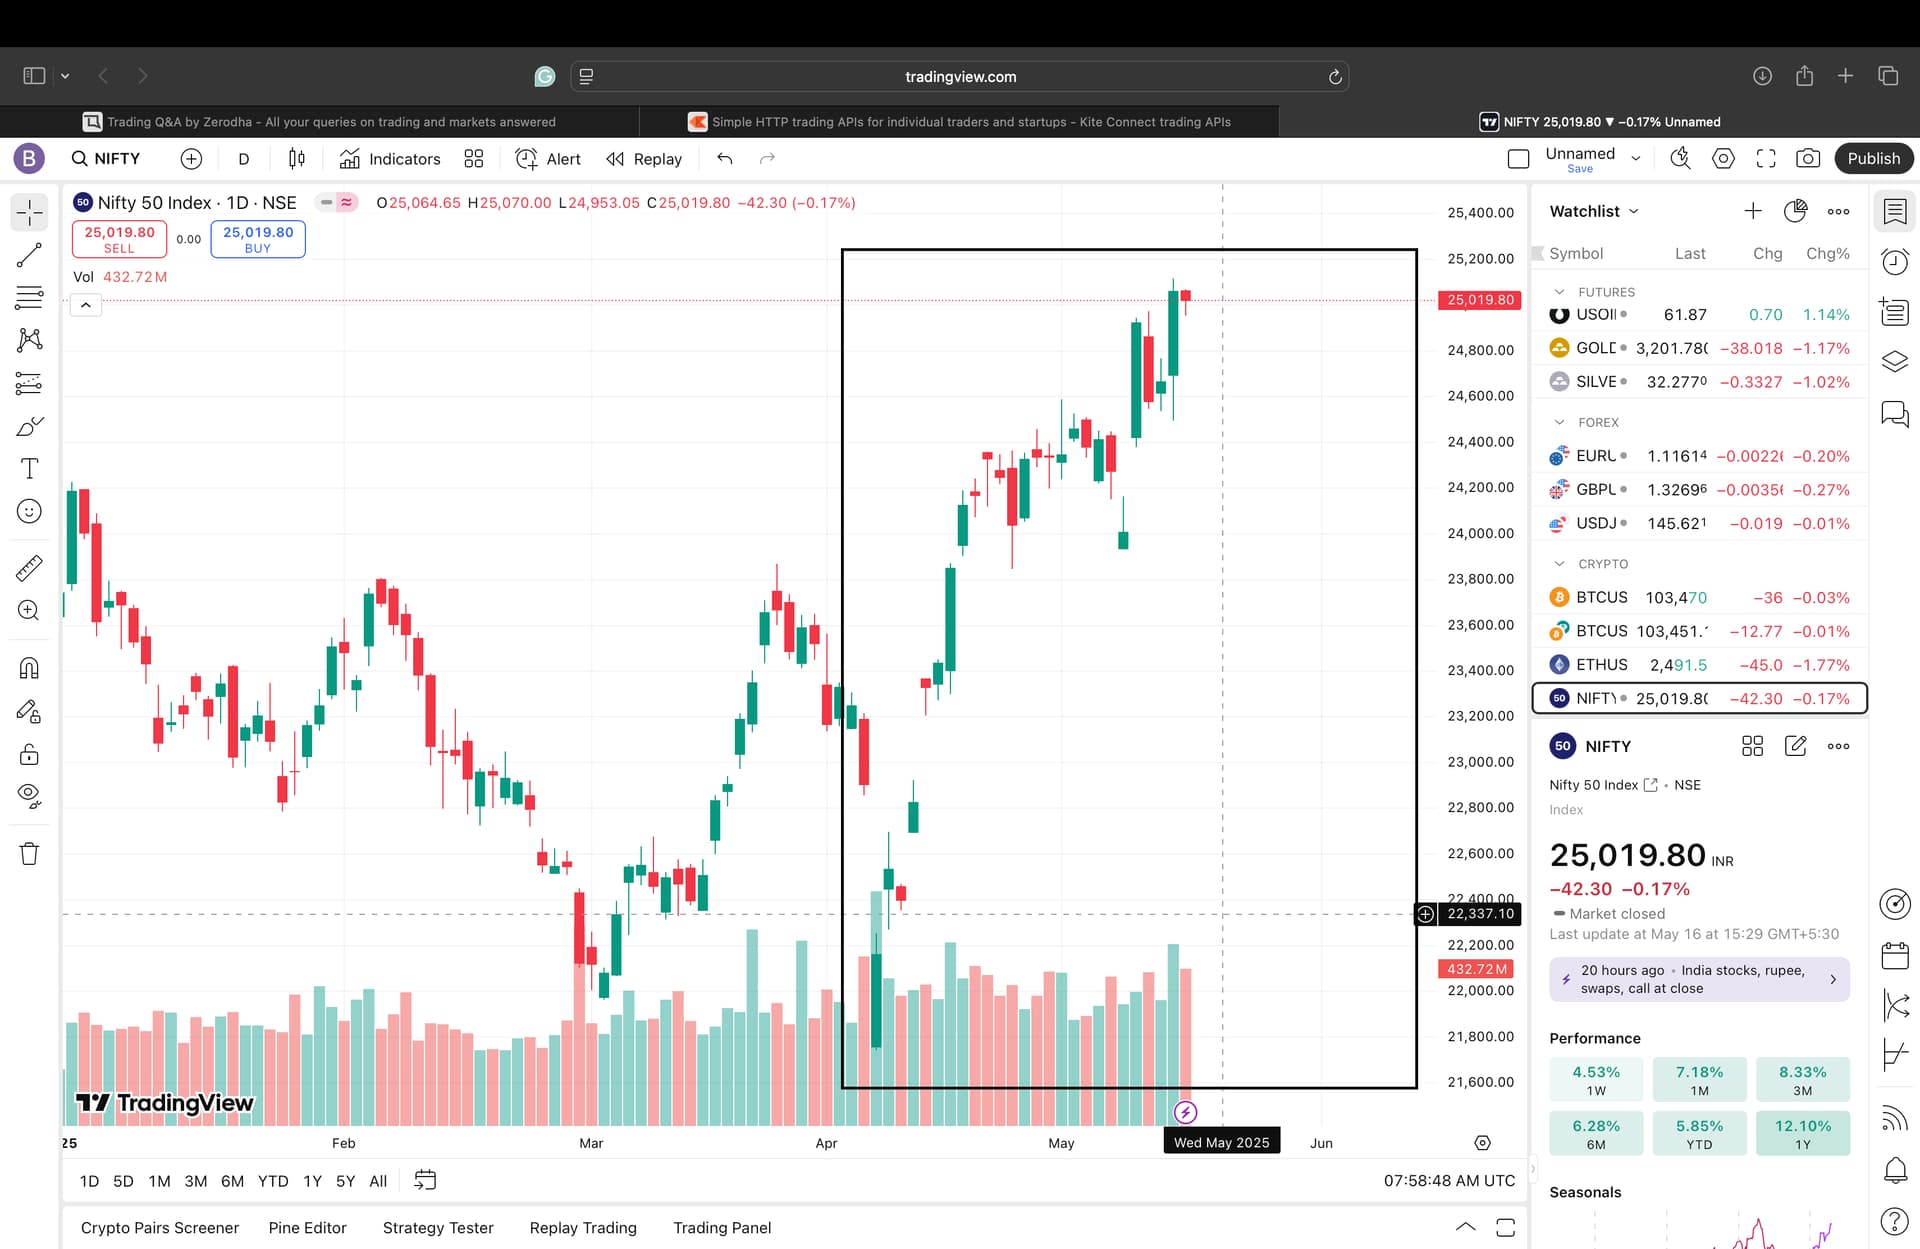
Task: Collapse the indicator legend arrow
Action: pos(86,306)
